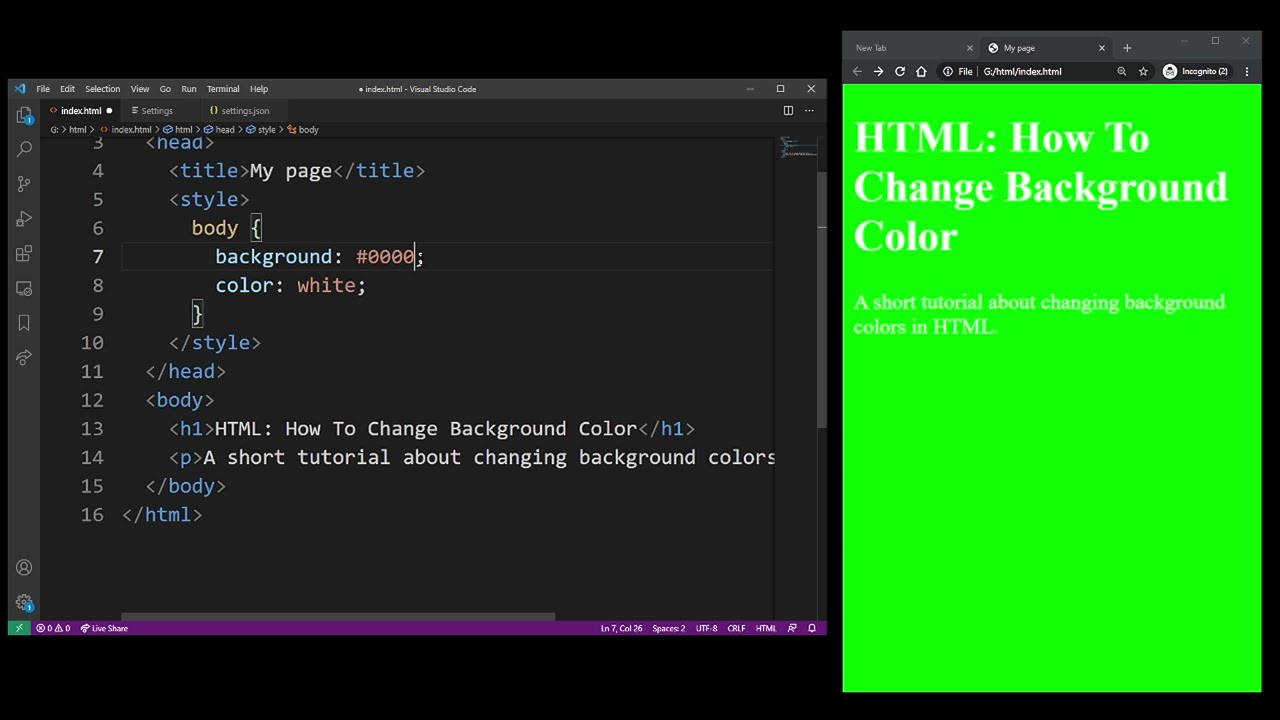Open the Explorer view in VS Code
Image resolution: width=1280 pixels, height=720 pixels.
pos(24,114)
